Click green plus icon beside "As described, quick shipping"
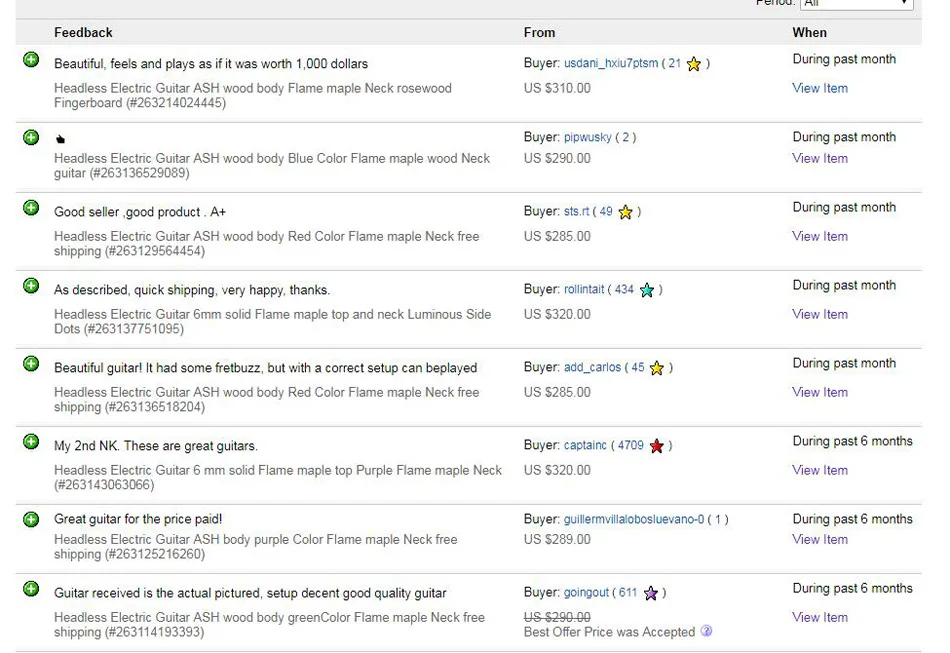 pyautogui.click(x=31, y=285)
